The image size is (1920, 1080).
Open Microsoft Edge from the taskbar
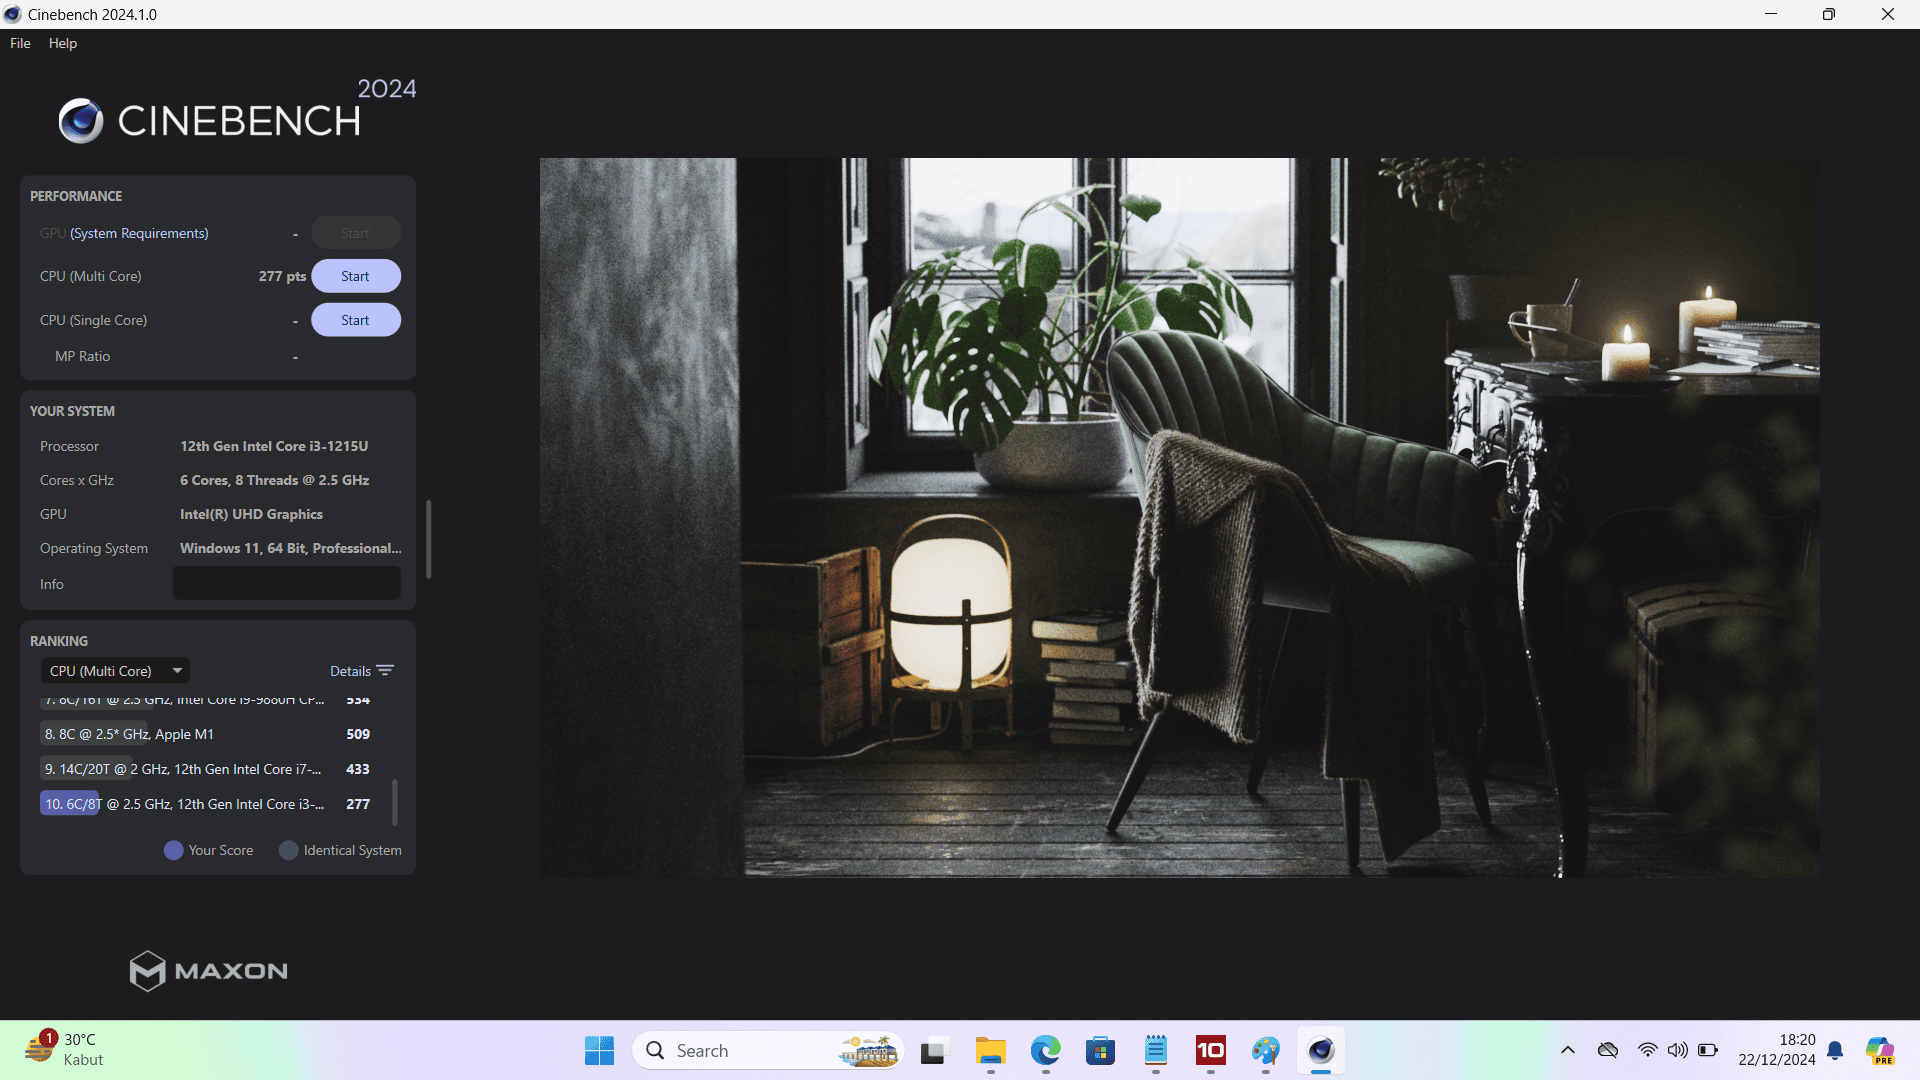1046,1051
